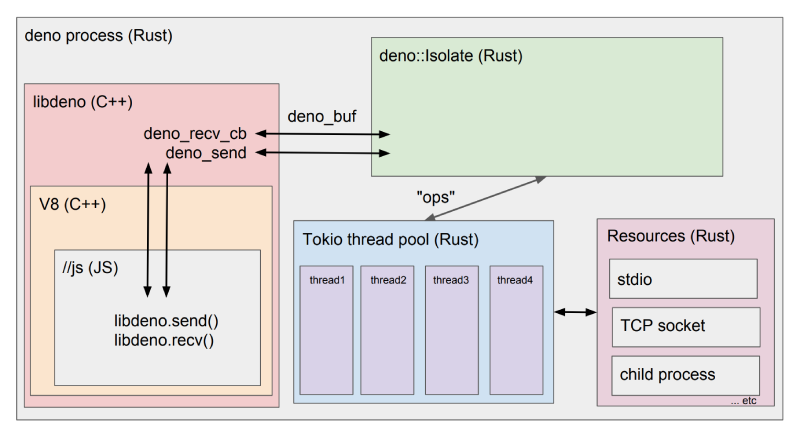This screenshot has height=430, width=800.
Task: Click the deno_buf label
Action: pos(322,117)
